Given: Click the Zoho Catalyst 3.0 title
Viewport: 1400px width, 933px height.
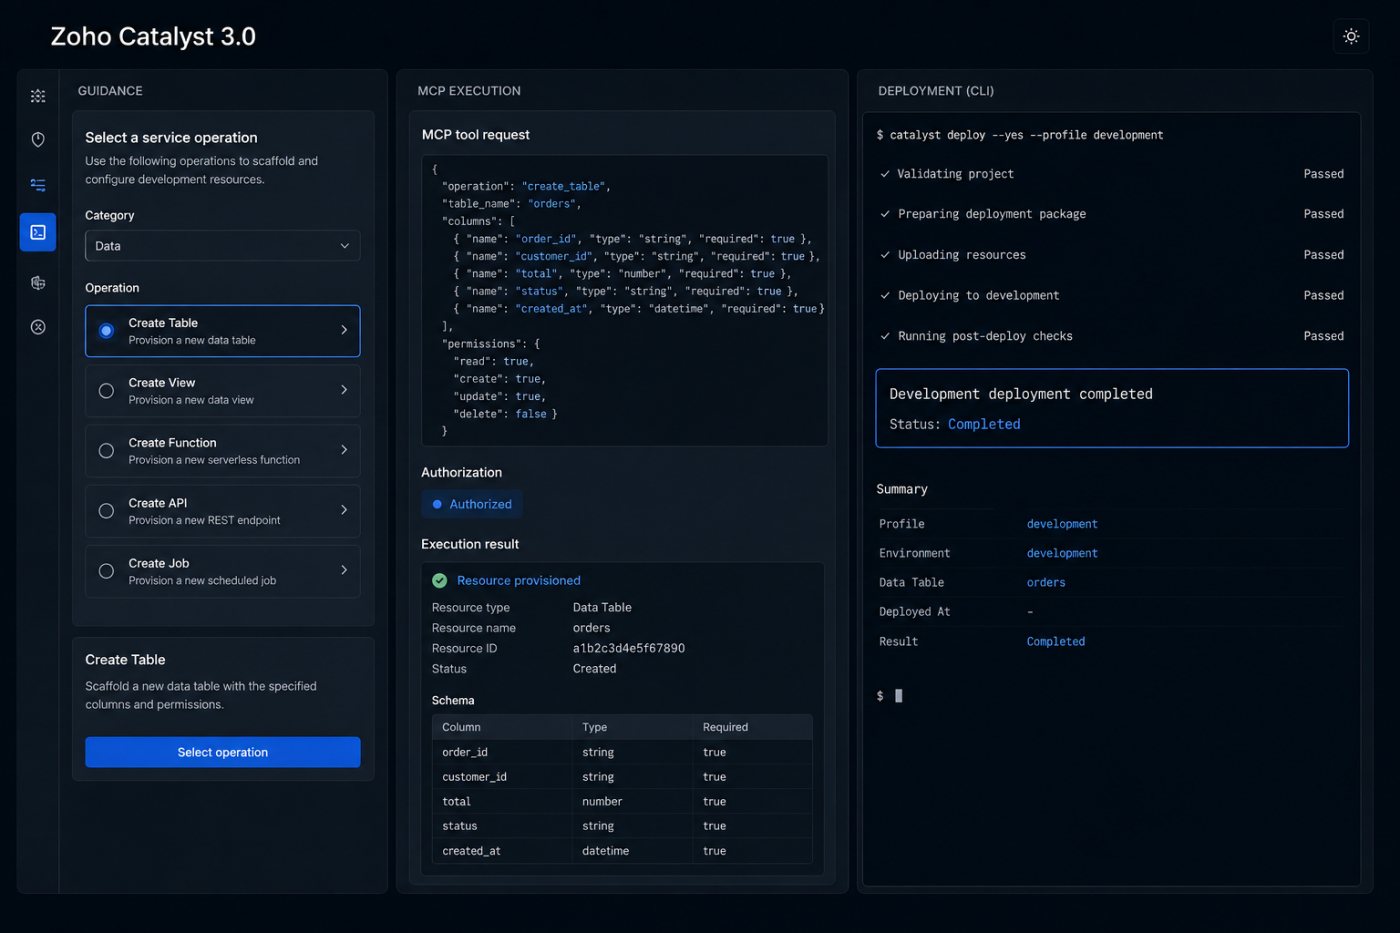Looking at the screenshot, I should coord(153,37).
